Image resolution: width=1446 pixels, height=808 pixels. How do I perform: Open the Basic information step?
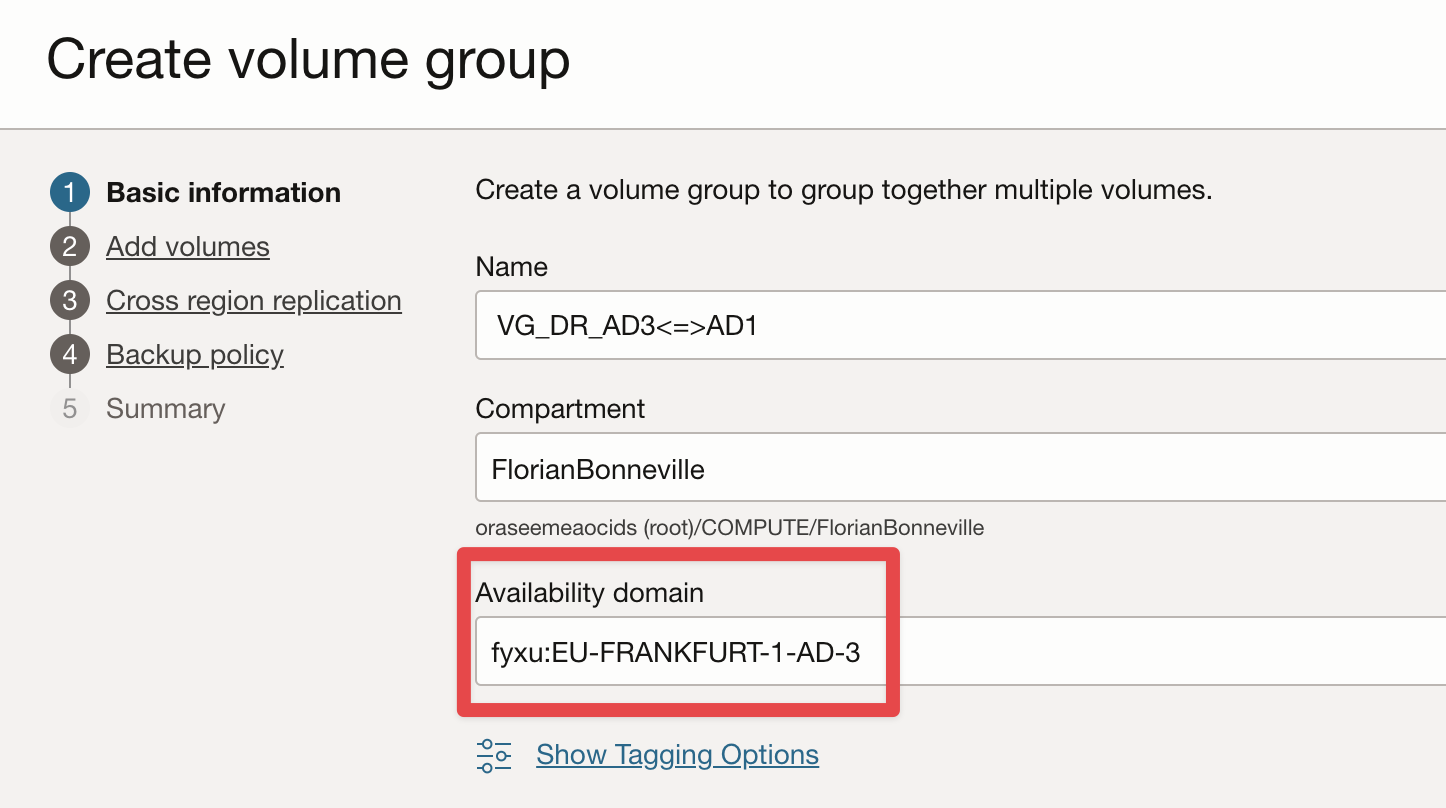click(x=223, y=193)
